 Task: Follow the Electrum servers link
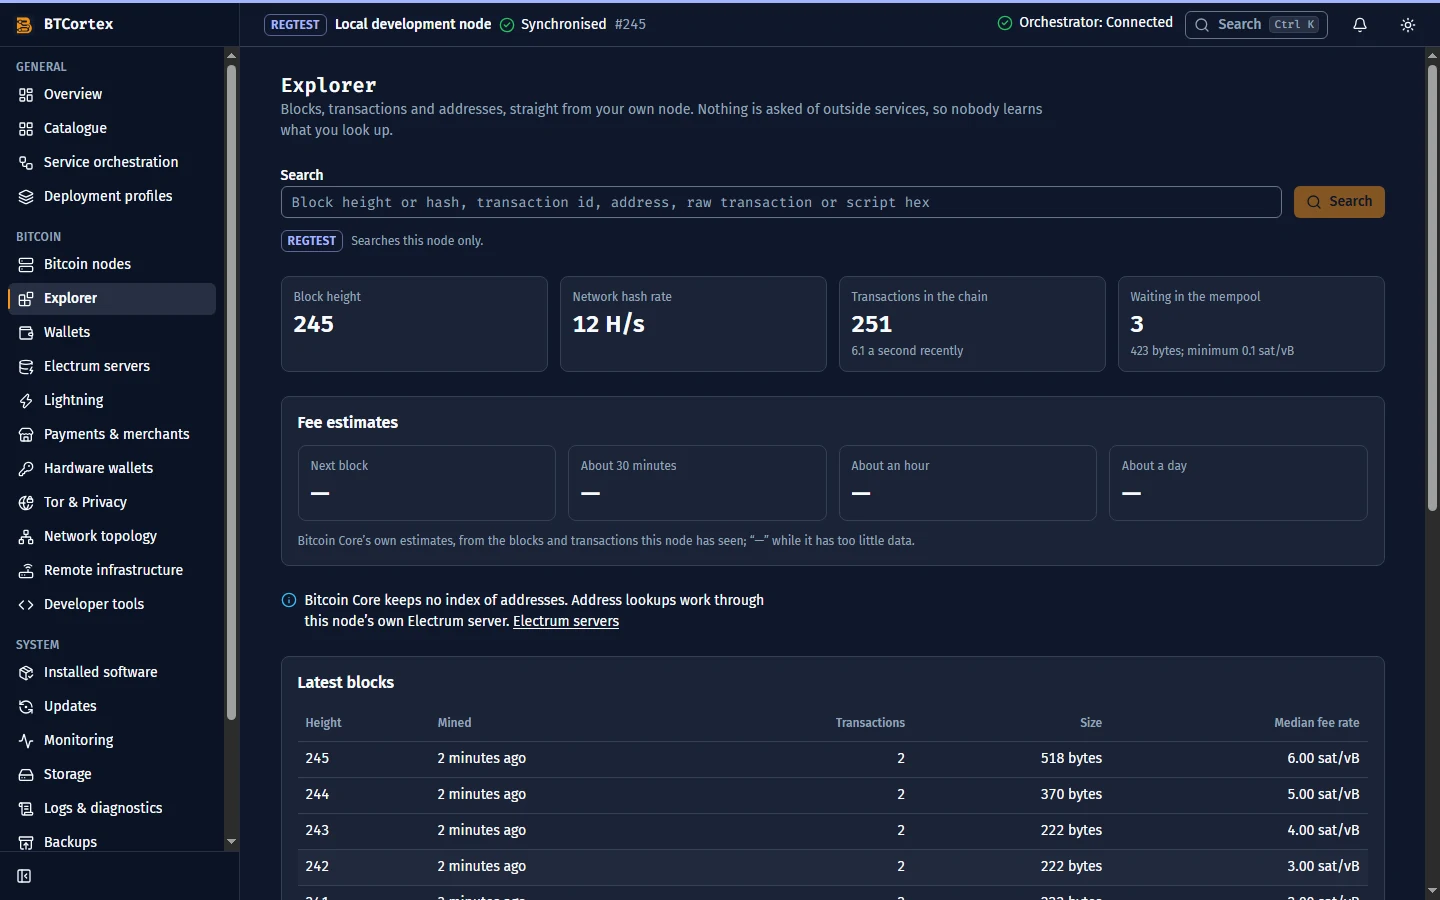tap(566, 621)
